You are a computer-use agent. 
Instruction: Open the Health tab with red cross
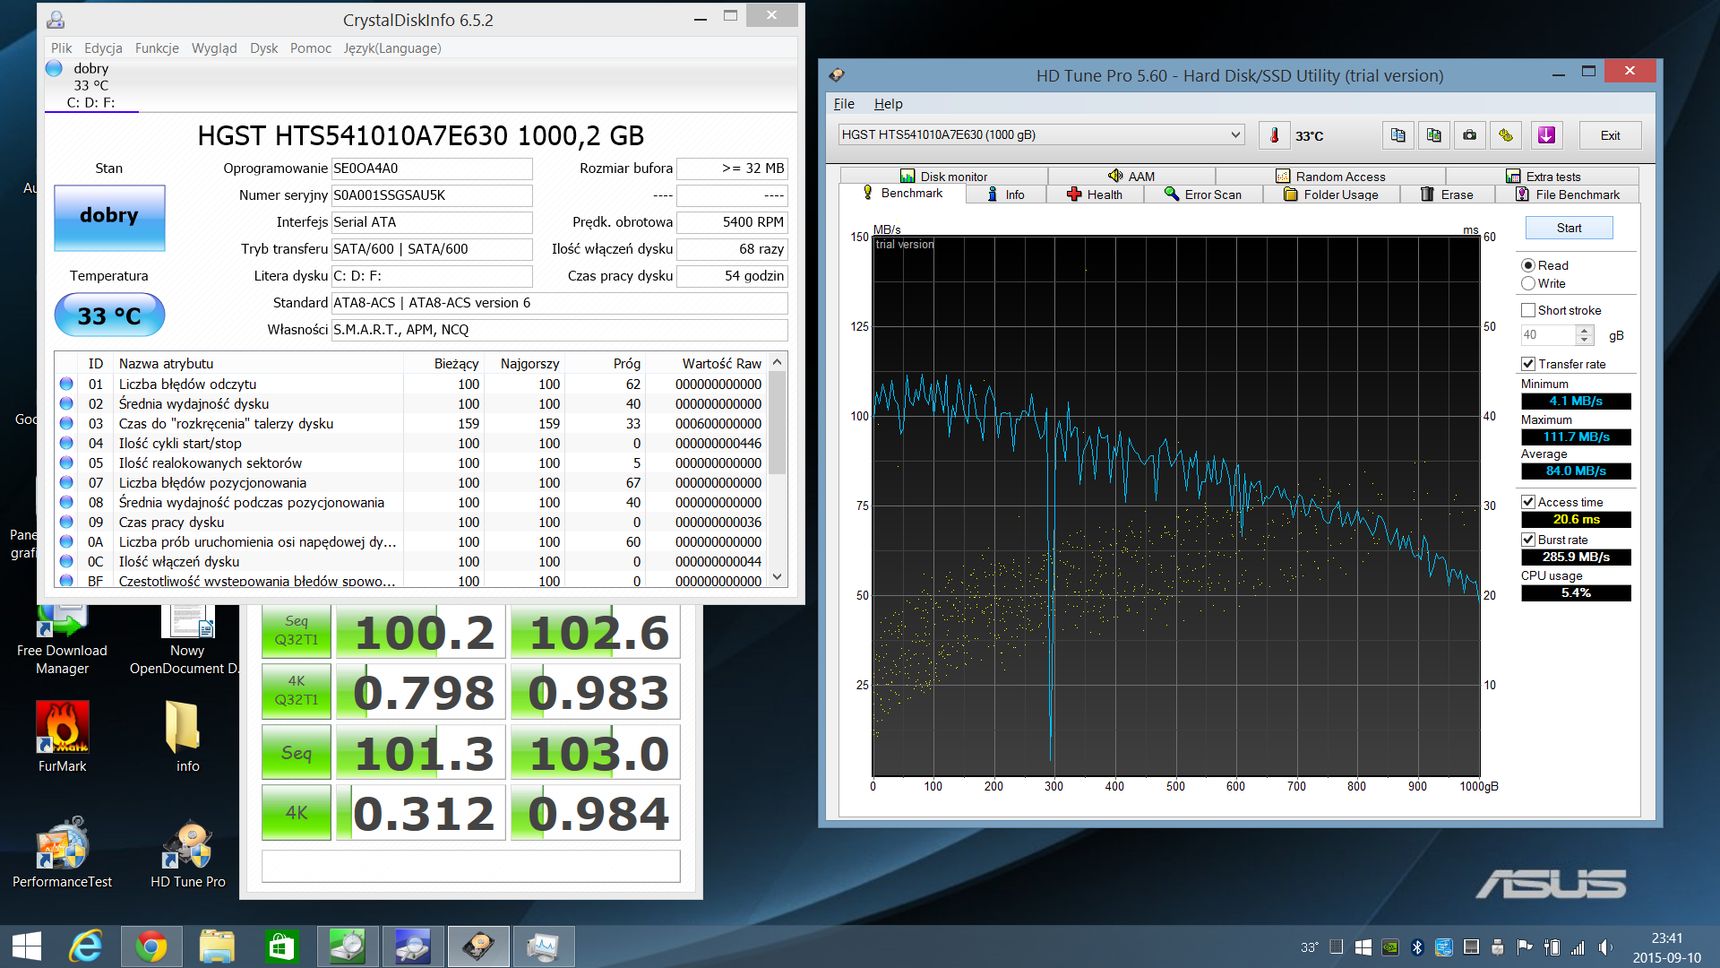click(x=1094, y=194)
